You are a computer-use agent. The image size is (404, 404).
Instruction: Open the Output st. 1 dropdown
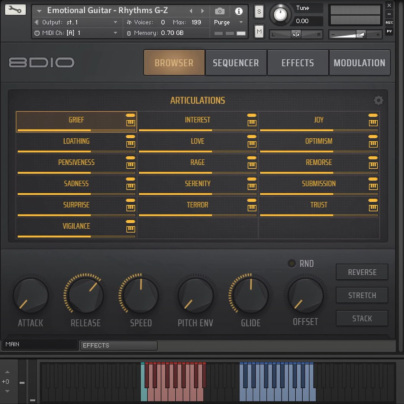tap(76, 22)
